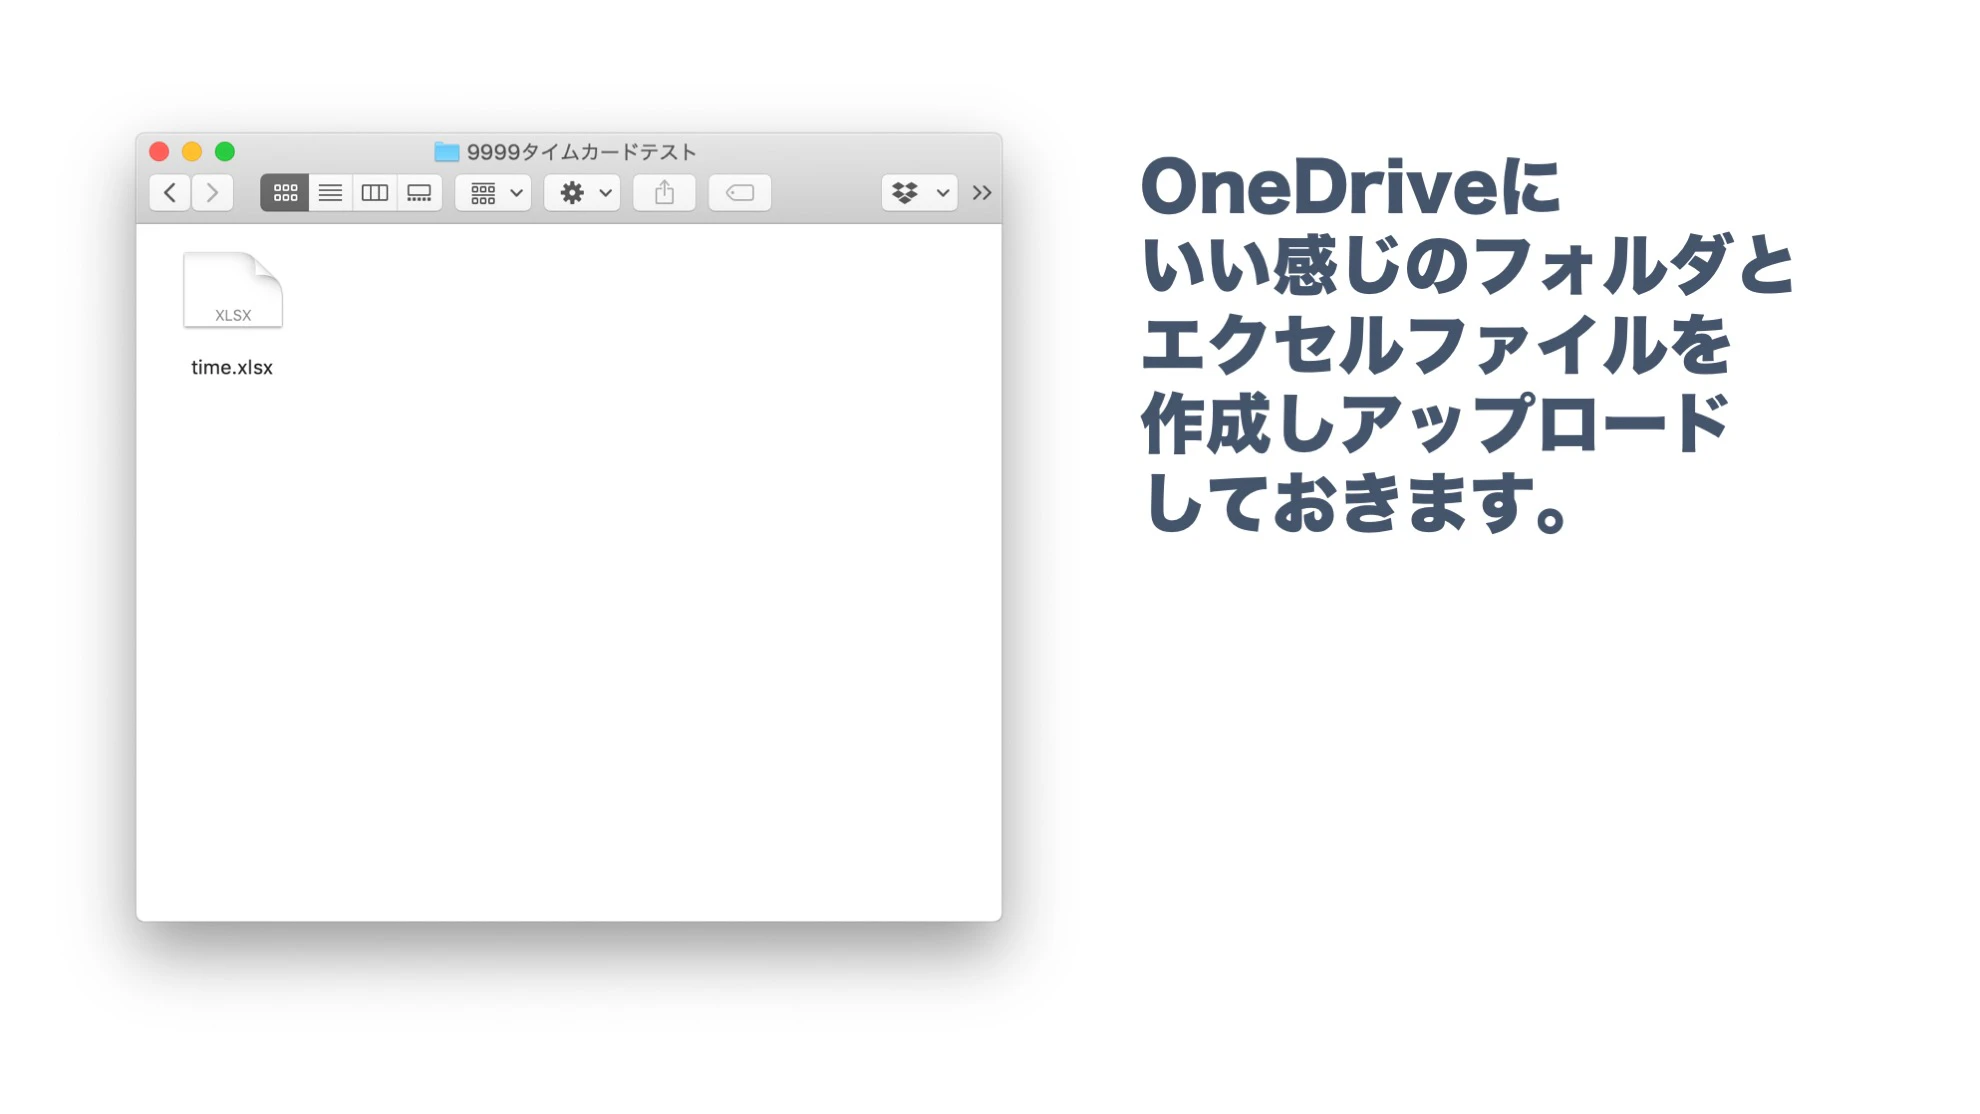Select the time.xlsx file icon
This screenshot has height=1114, width=1980.
click(233, 290)
